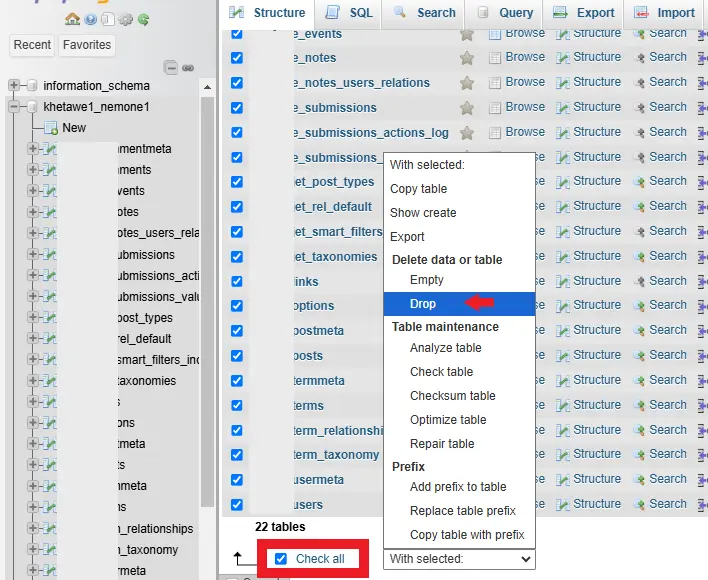This screenshot has height=580, width=708.
Task: Uncheck the postmeta table checkbox
Action: coord(237,330)
